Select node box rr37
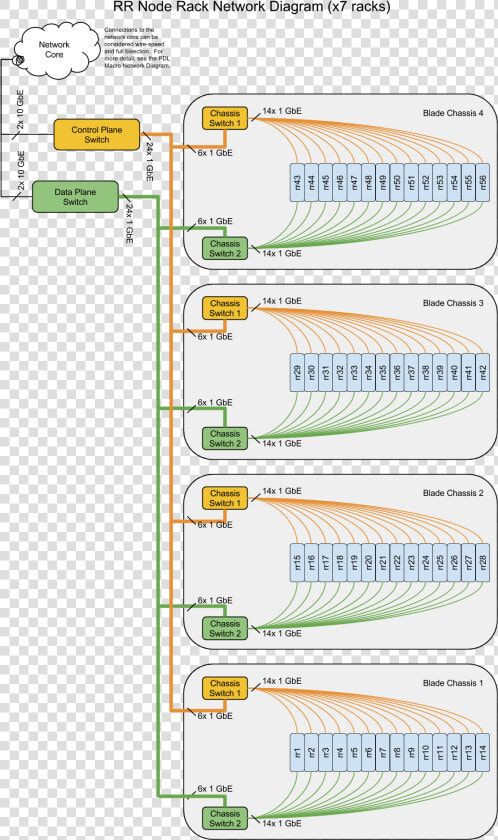The height and width of the screenshot is (840, 498). [x=411, y=373]
